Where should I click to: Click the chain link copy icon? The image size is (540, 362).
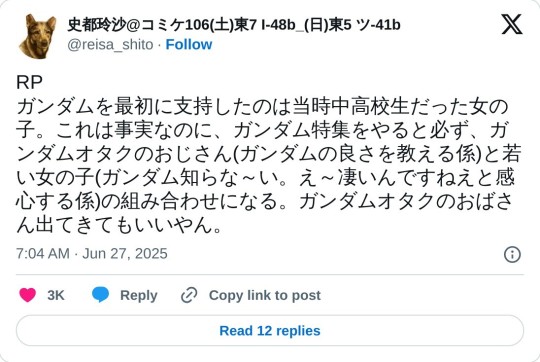(x=189, y=295)
